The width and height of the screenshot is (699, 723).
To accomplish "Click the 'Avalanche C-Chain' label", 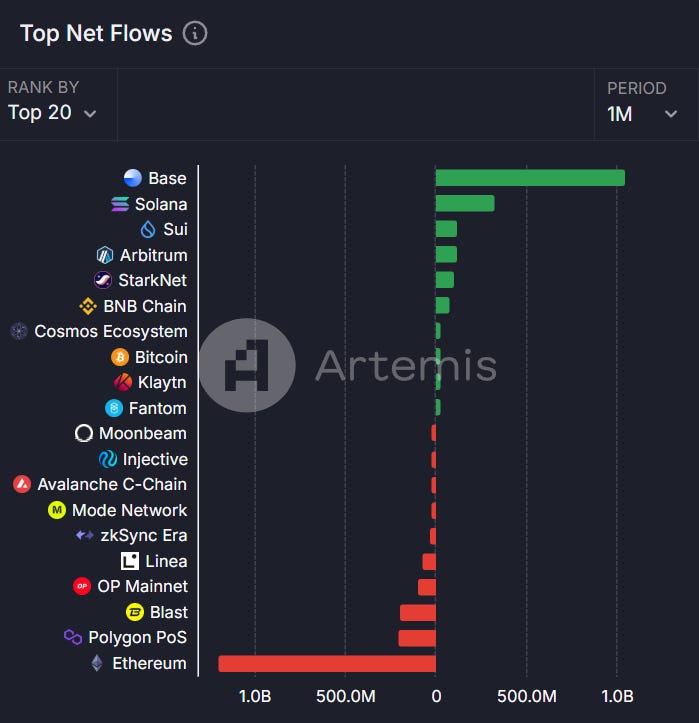I will coord(112,484).
